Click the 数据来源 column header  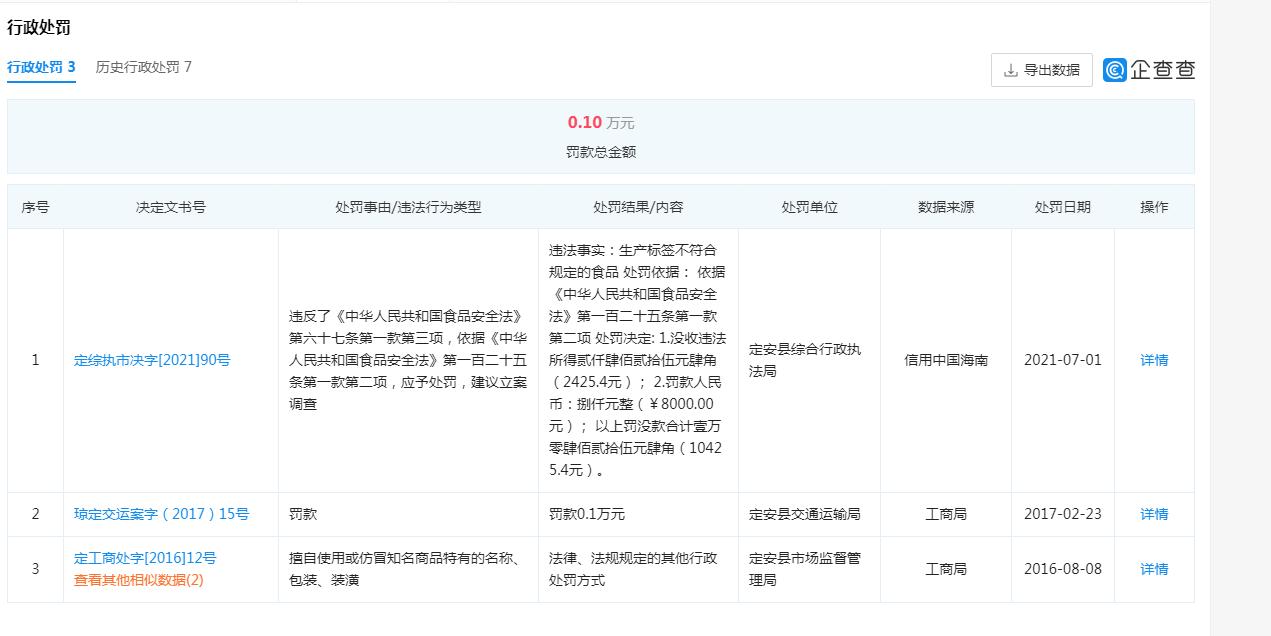944,206
